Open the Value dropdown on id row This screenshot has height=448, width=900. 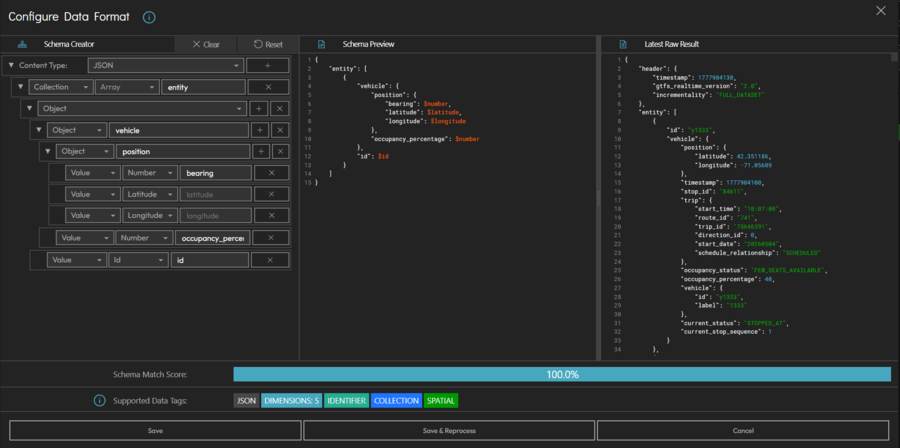point(77,260)
